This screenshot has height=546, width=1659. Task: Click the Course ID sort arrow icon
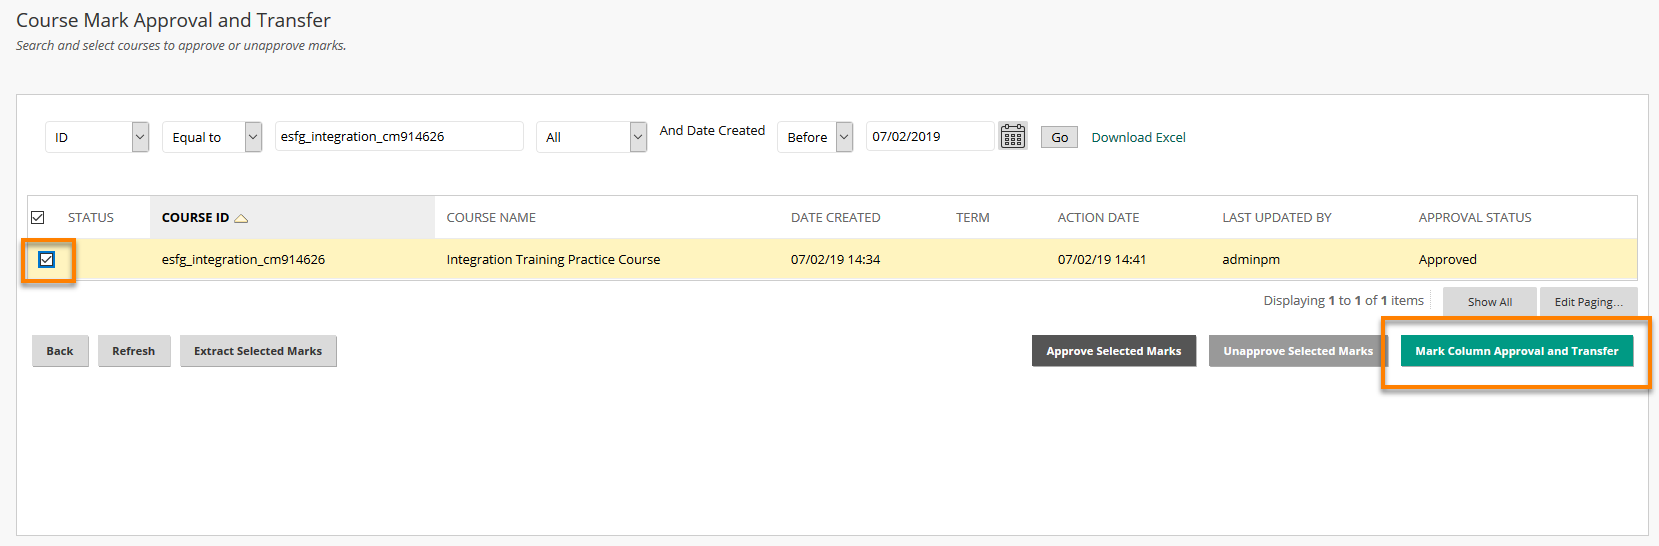[x=241, y=218]
